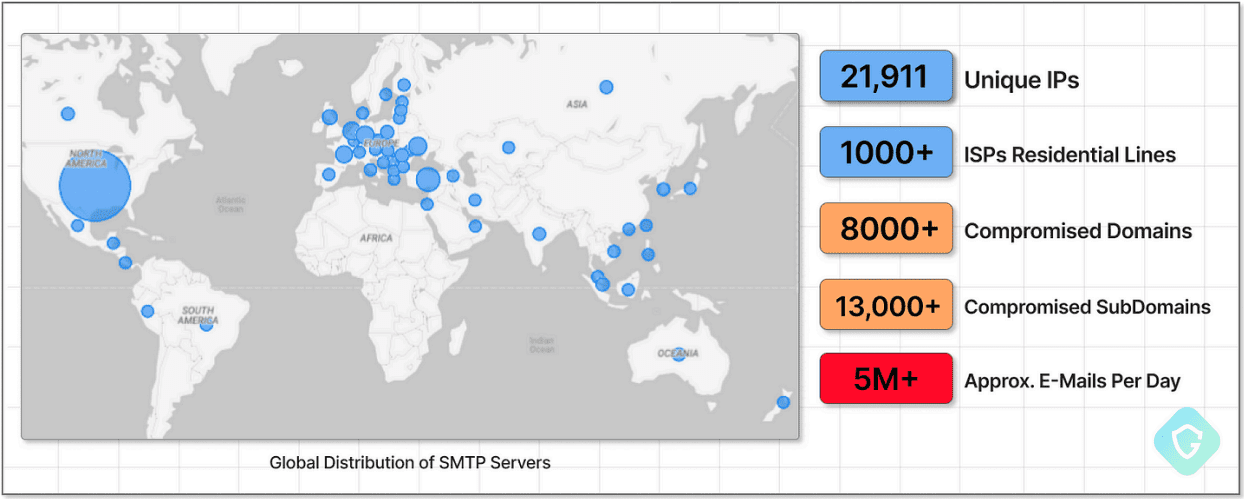The image size is (1244, 499).
Task: Click the orange 8000+ stat box
Action: tap(885, 230)
